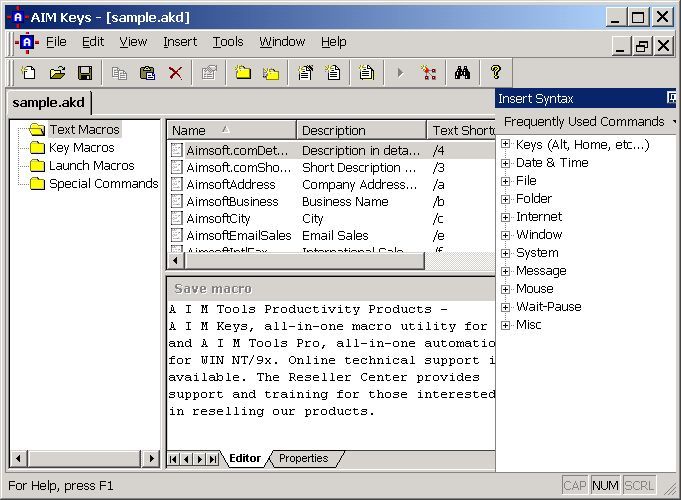Viewport: 681px width, 500px height.
Task: Open the Tools menu
Action: (x=228, y=42)
